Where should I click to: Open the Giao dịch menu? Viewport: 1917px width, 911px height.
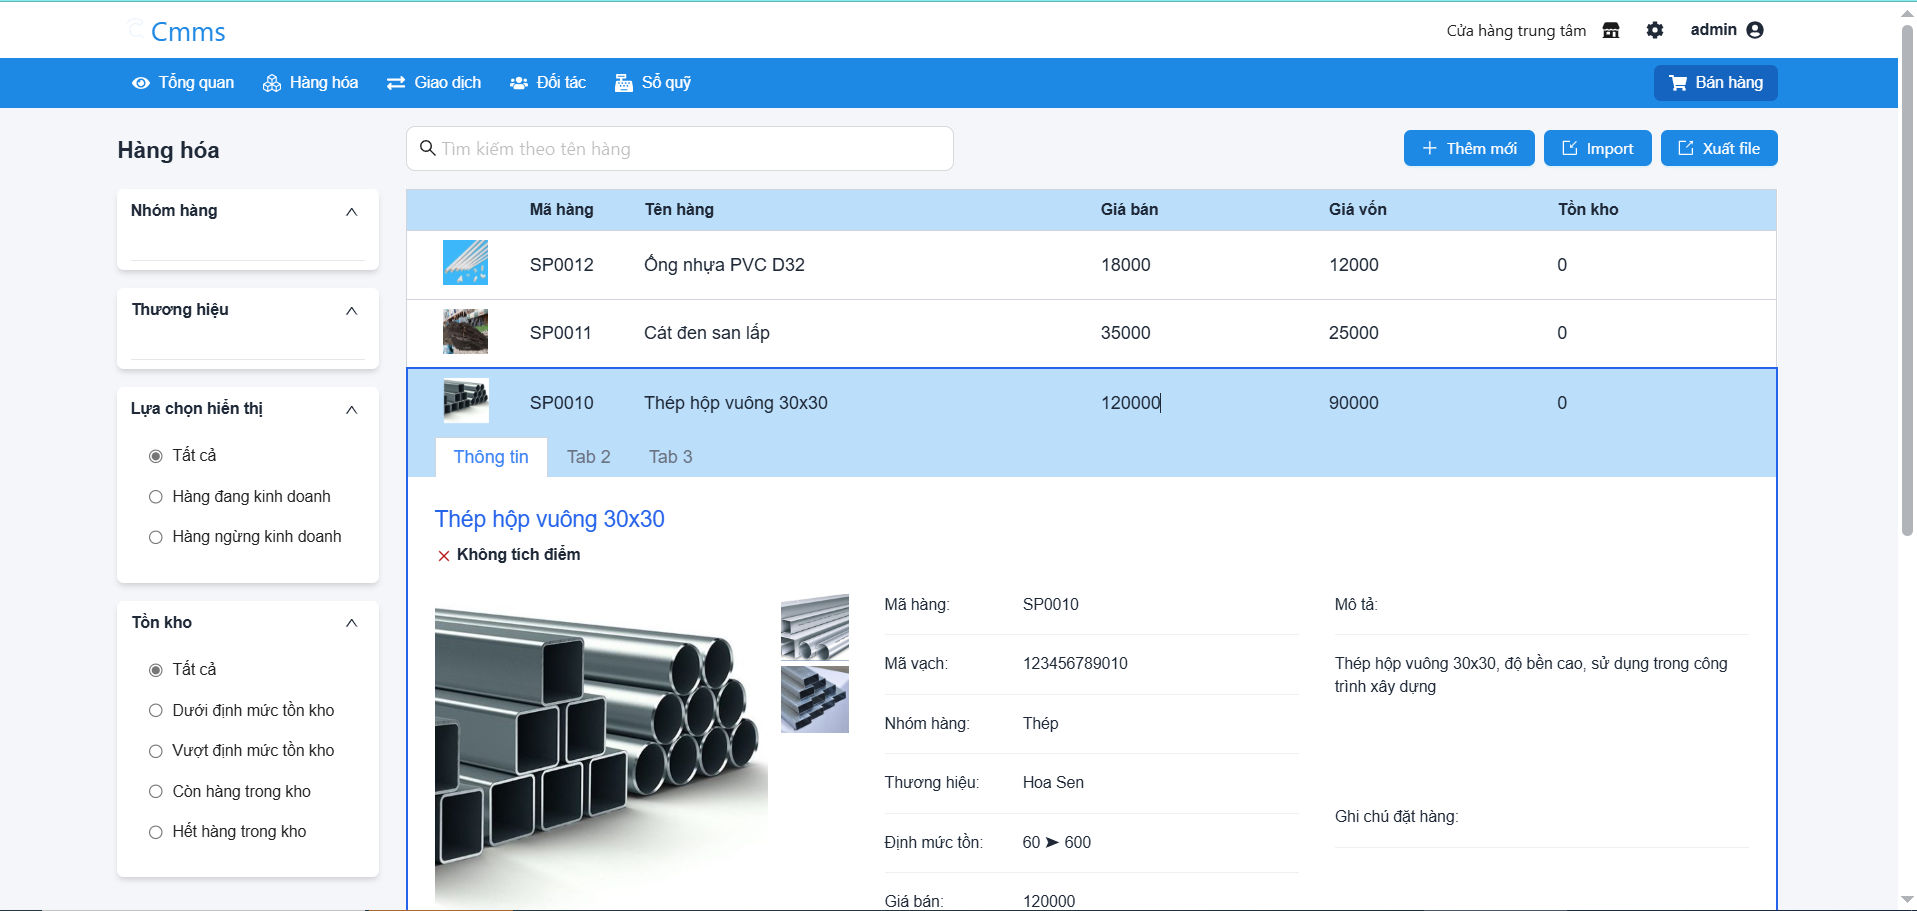tap(434, 82)
